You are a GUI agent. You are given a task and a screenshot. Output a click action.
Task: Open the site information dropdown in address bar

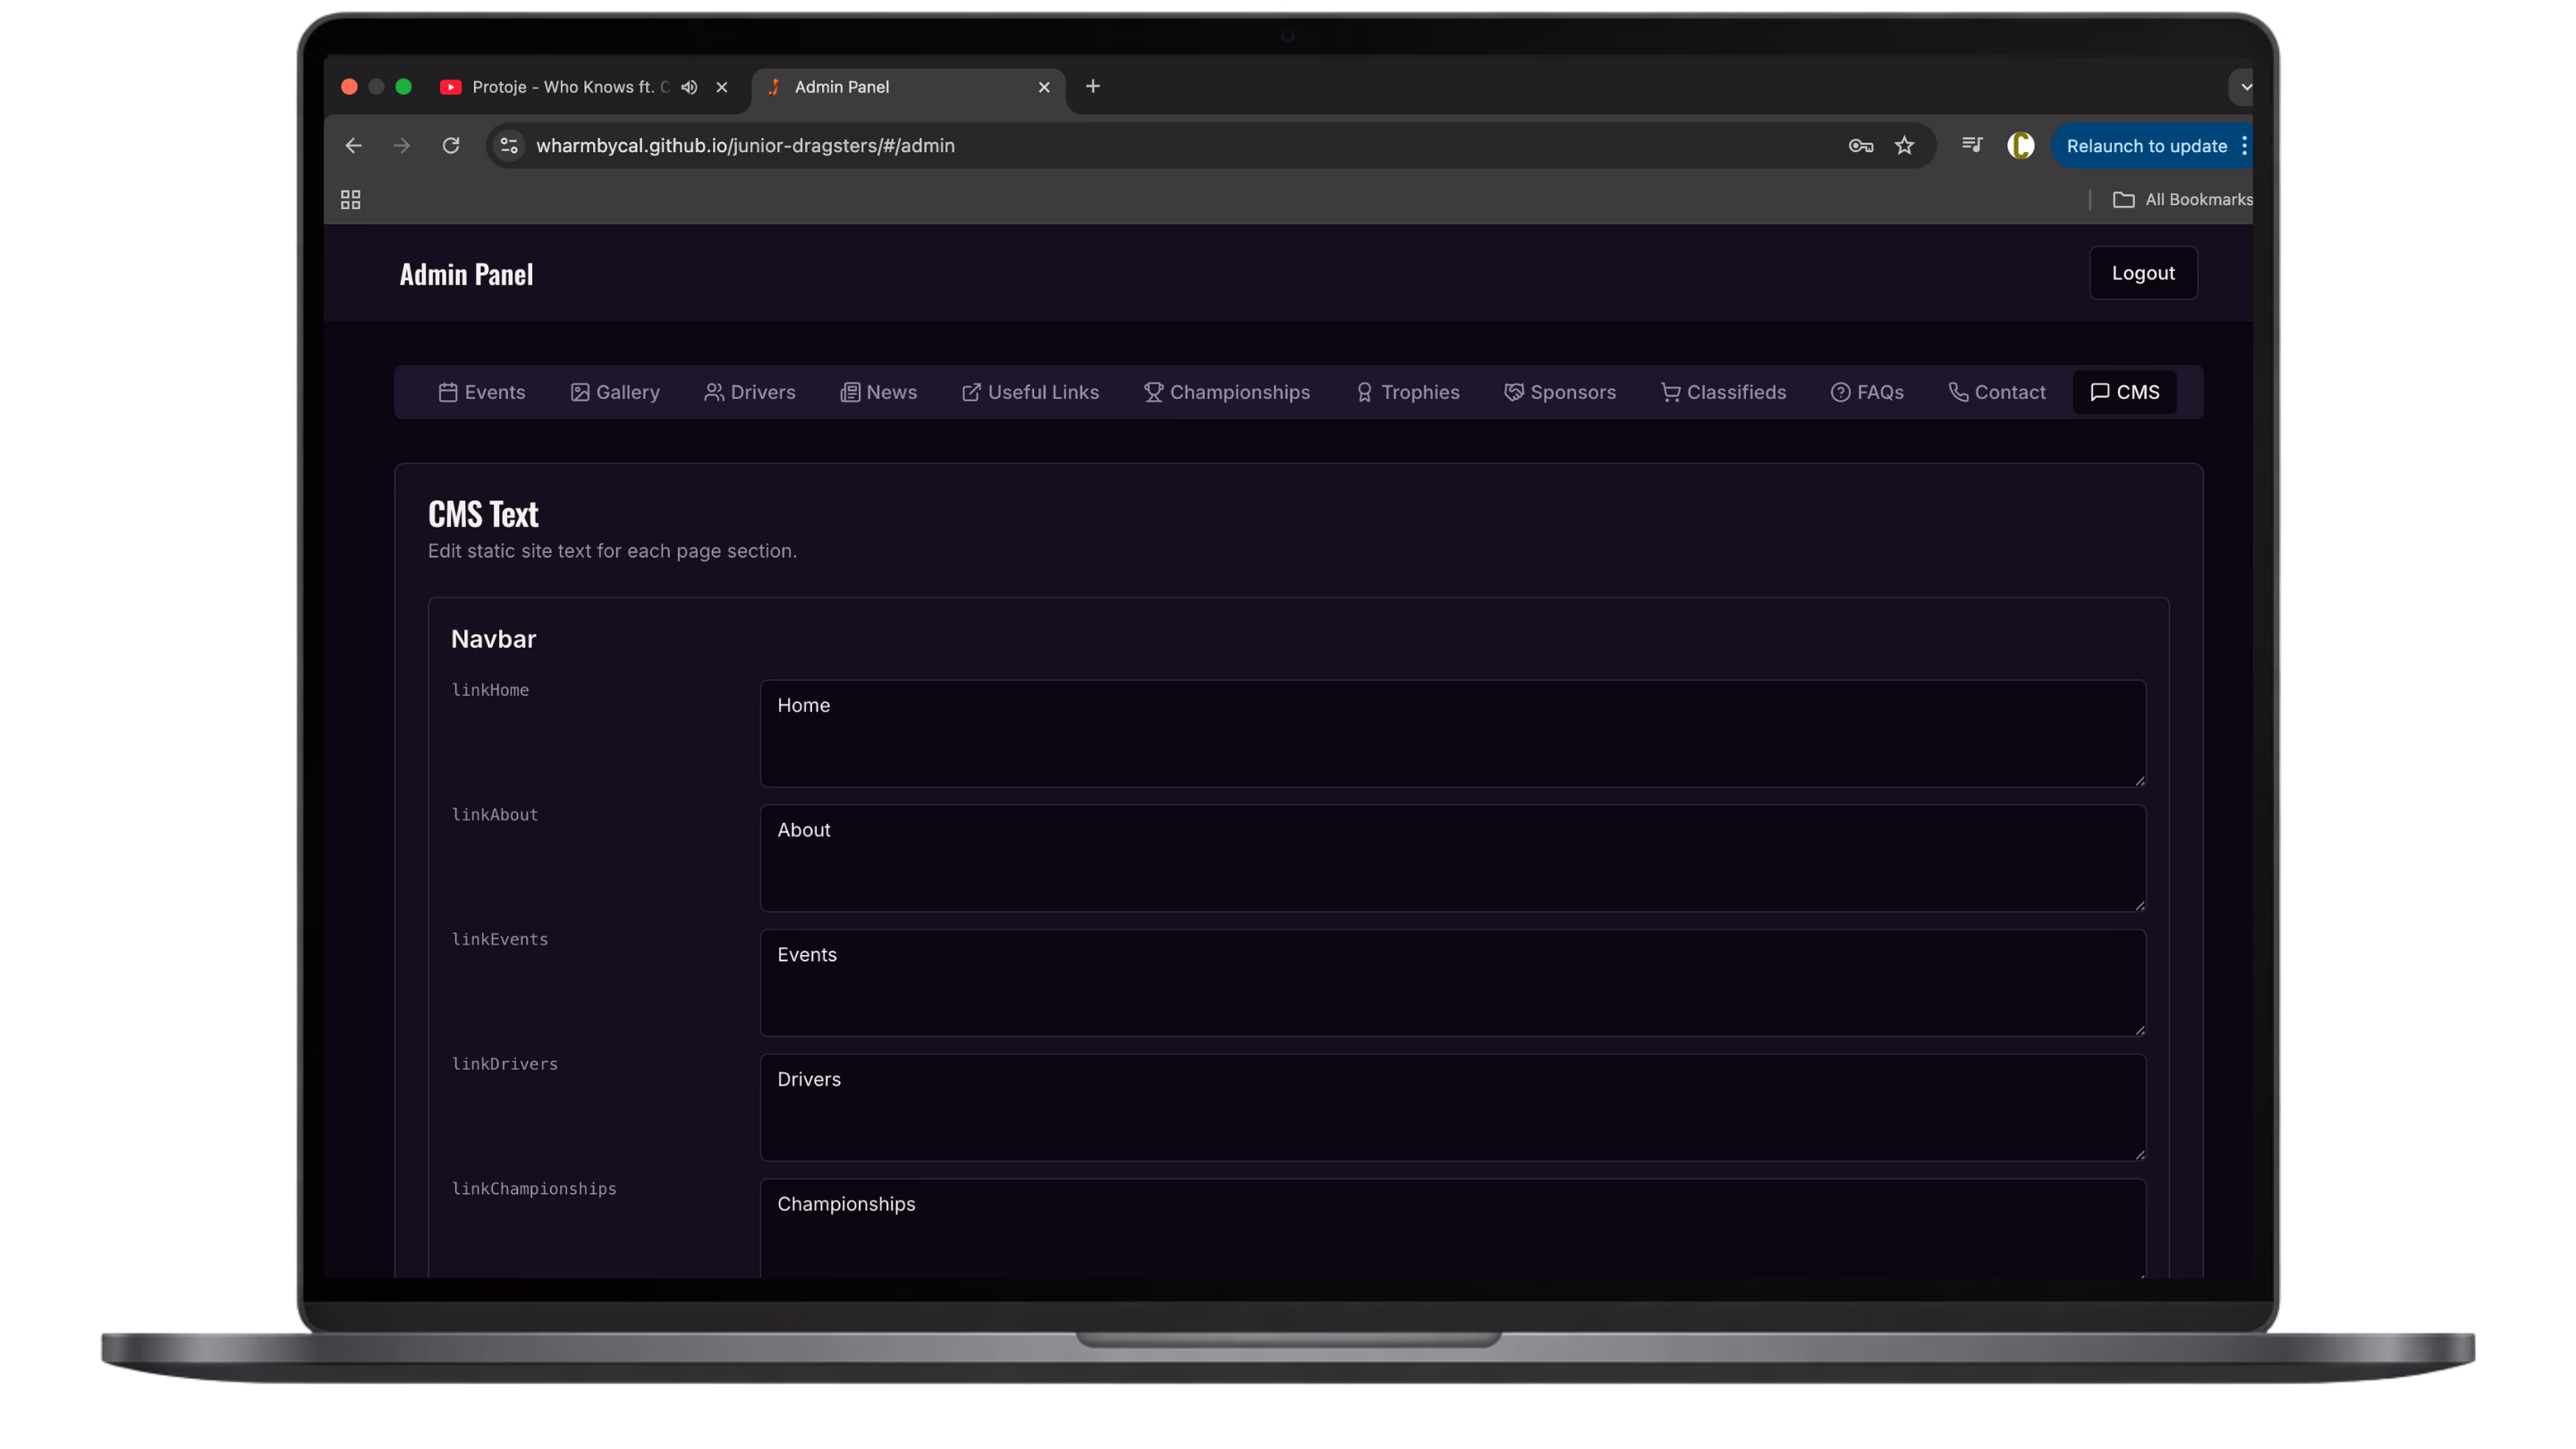click(x=509, y=146)
